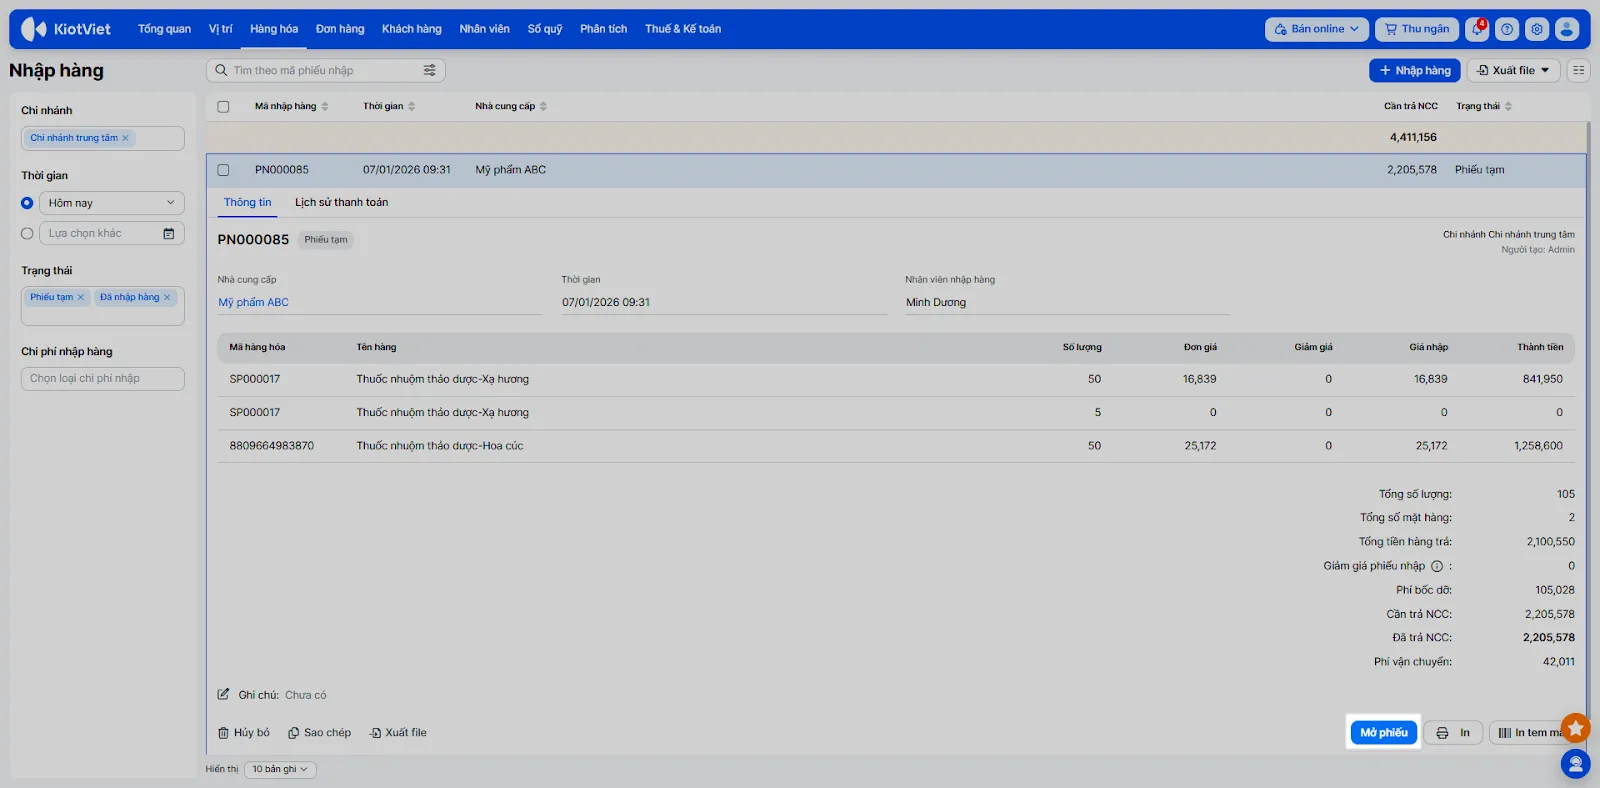The image size is (1600, 788).
Task: Open the column display settings icon
Action: [1578, 70]
